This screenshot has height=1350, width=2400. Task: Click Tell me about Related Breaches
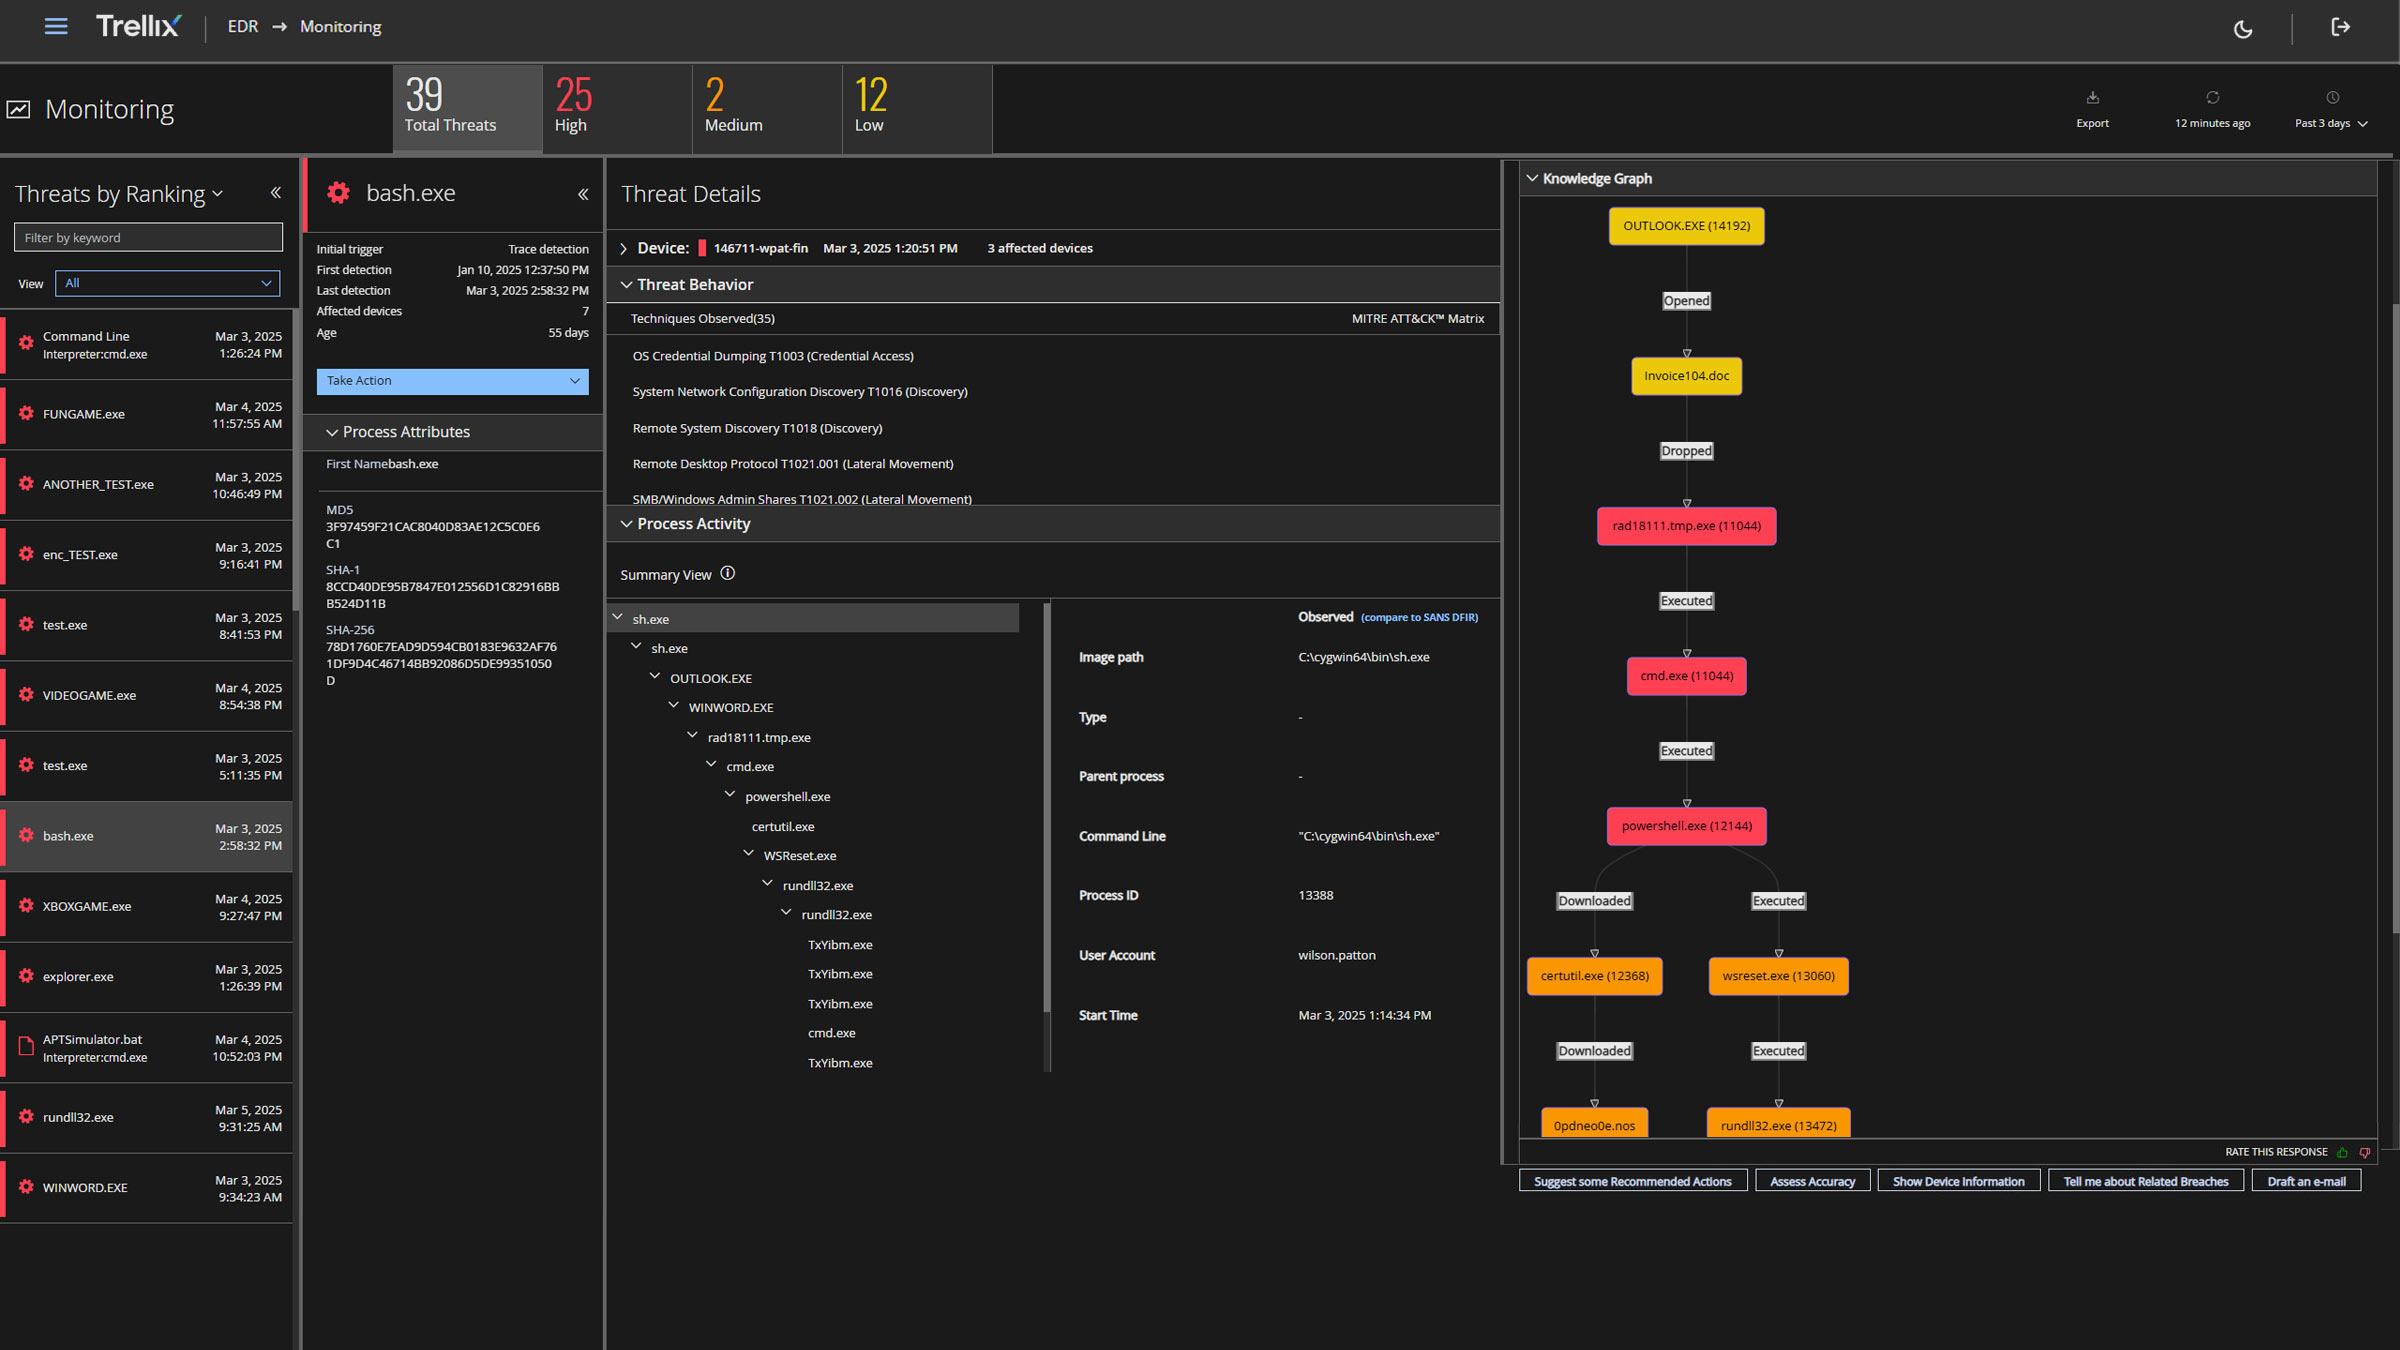[x=2146, y=1181]
